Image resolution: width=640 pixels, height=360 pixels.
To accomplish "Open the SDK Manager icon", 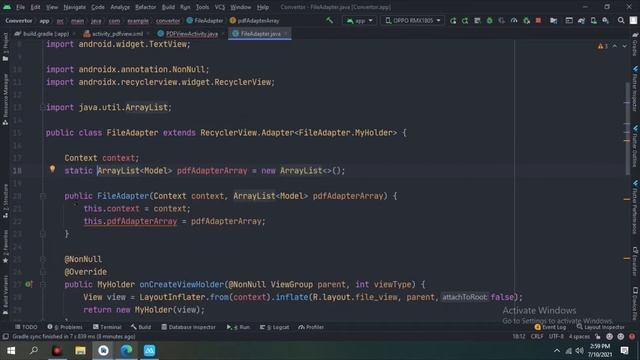I will [x=606, y=20].
